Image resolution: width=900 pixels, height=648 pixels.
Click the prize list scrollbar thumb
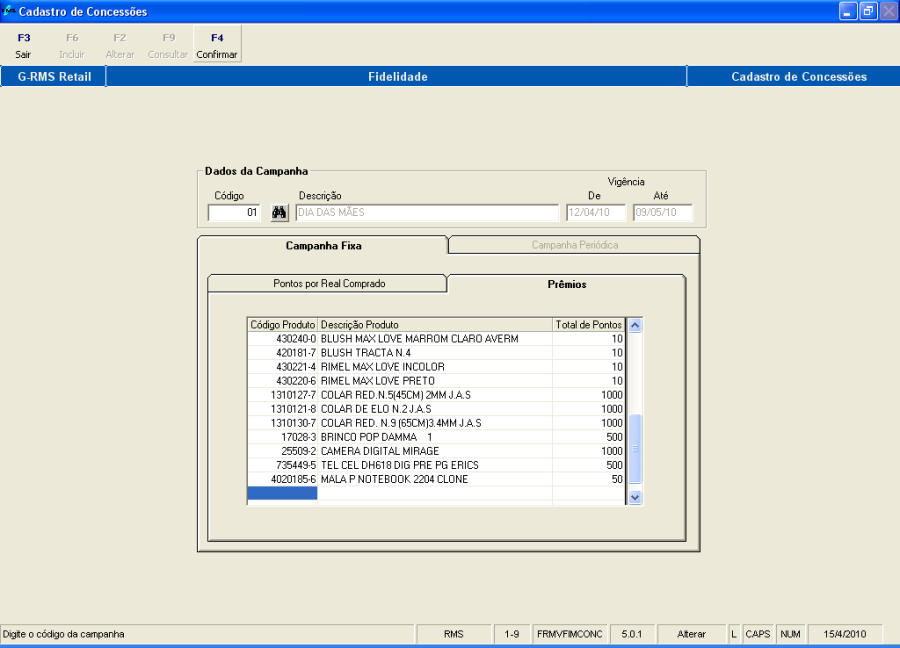pos(635,448)
